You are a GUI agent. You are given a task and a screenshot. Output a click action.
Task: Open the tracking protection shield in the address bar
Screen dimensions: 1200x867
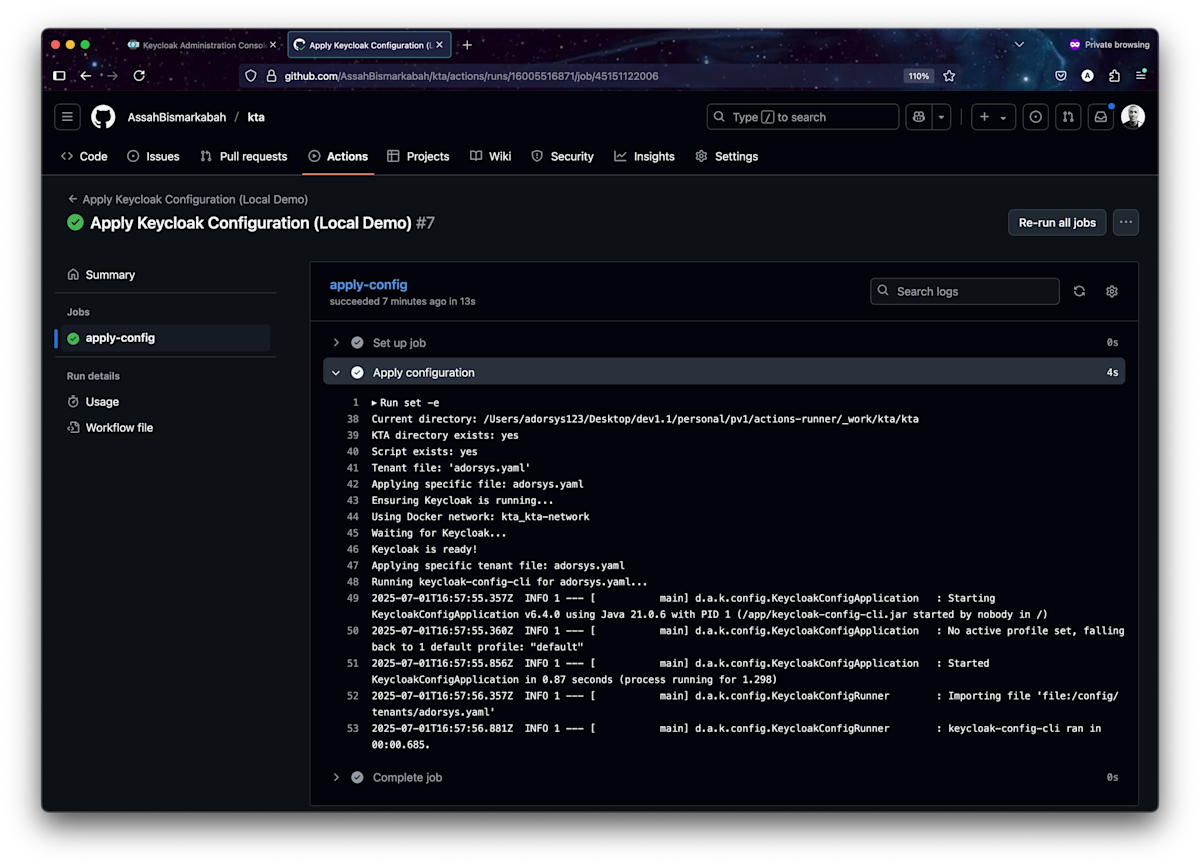(x=251, y=76)
